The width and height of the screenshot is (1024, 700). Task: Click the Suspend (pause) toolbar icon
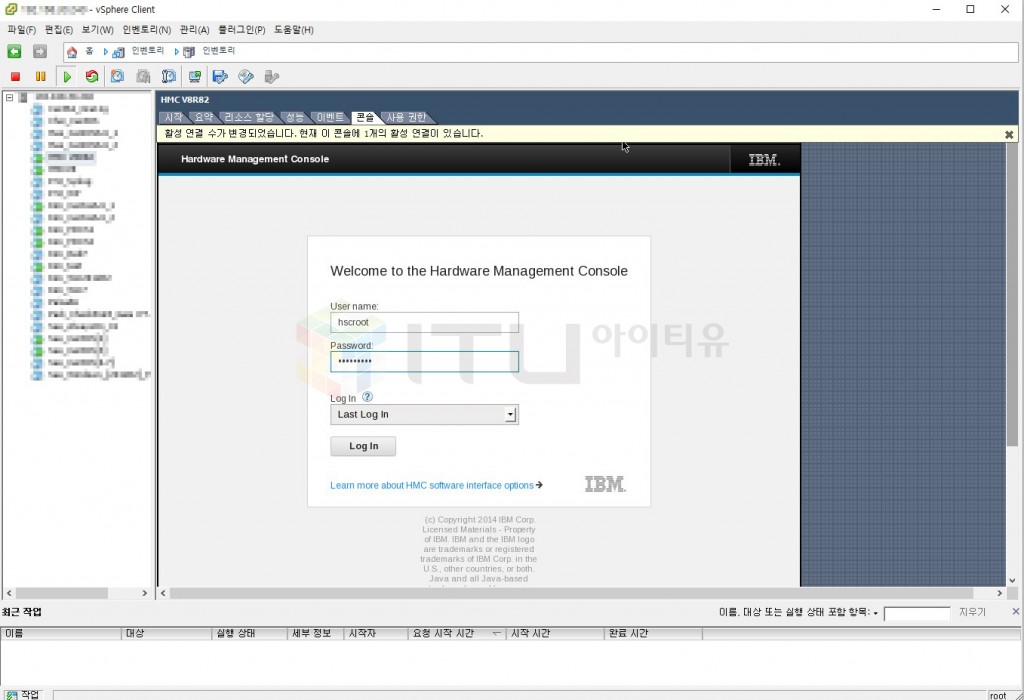point(41,76)
